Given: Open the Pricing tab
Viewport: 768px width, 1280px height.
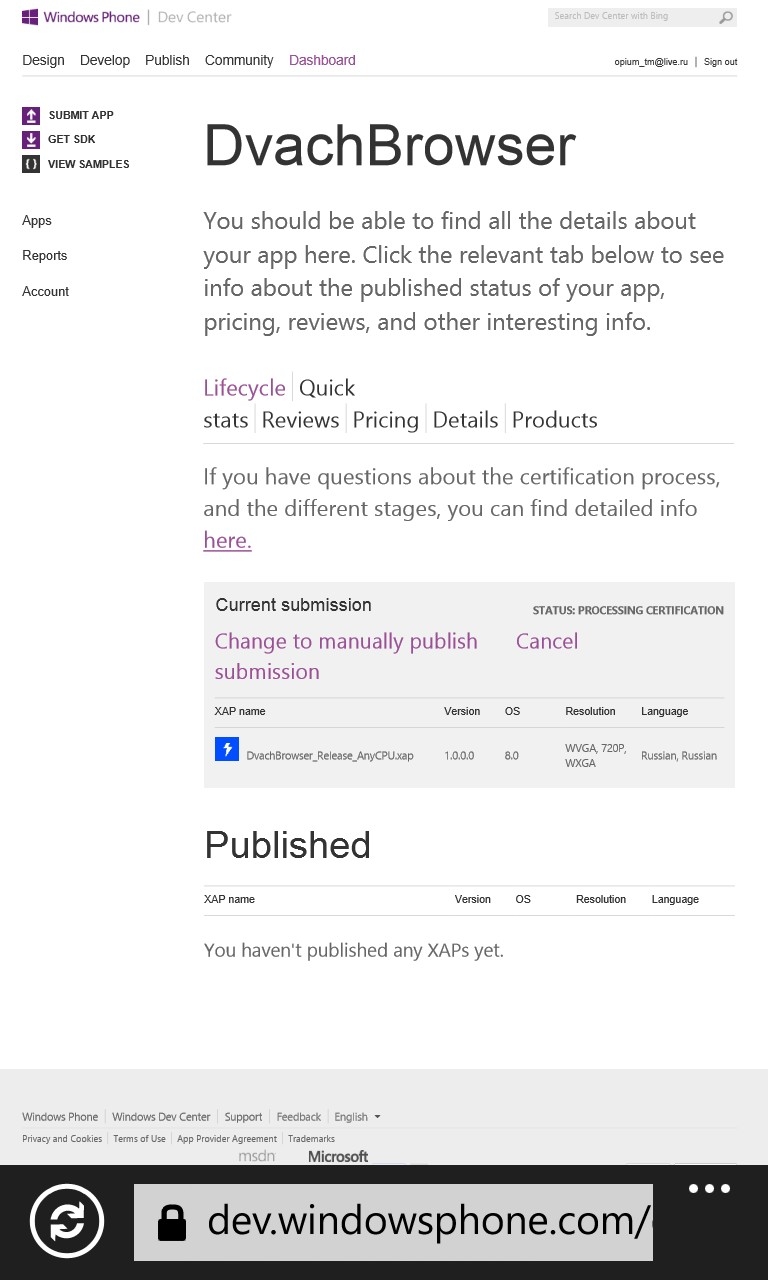Looking at the screenshot, I should [385, 420].
